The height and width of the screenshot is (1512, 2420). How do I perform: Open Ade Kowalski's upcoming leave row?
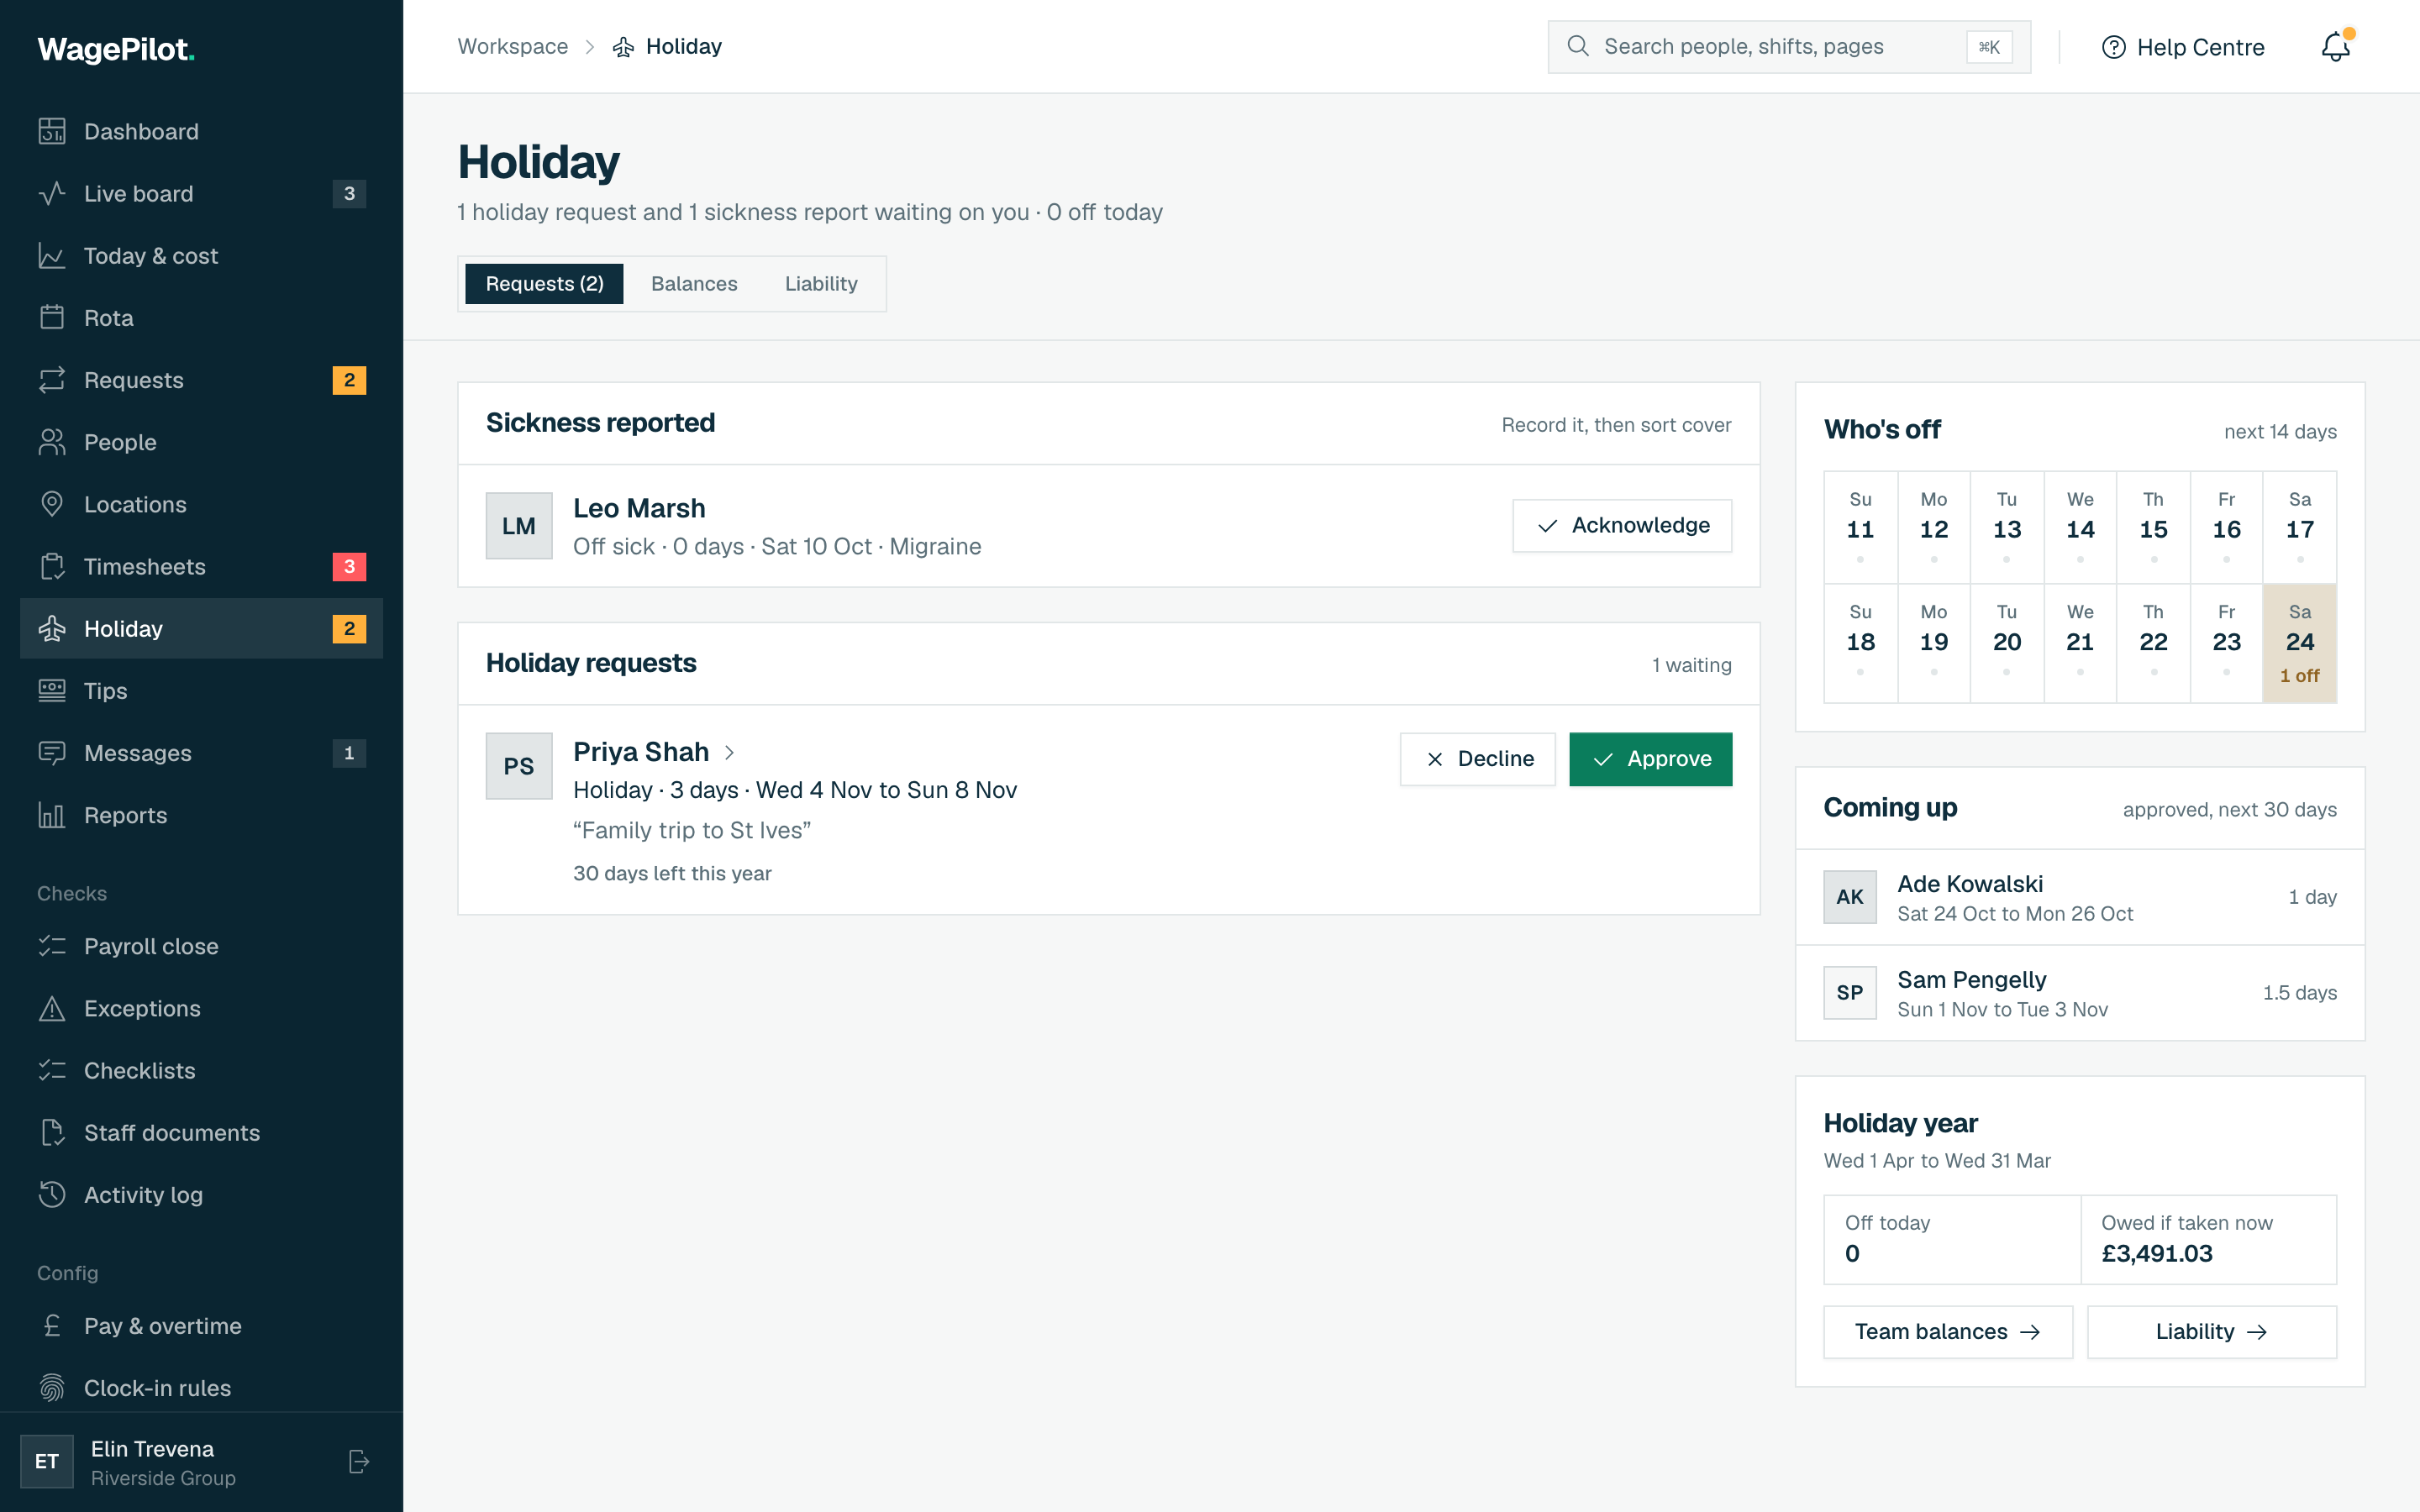click(x=2080, y=897)
